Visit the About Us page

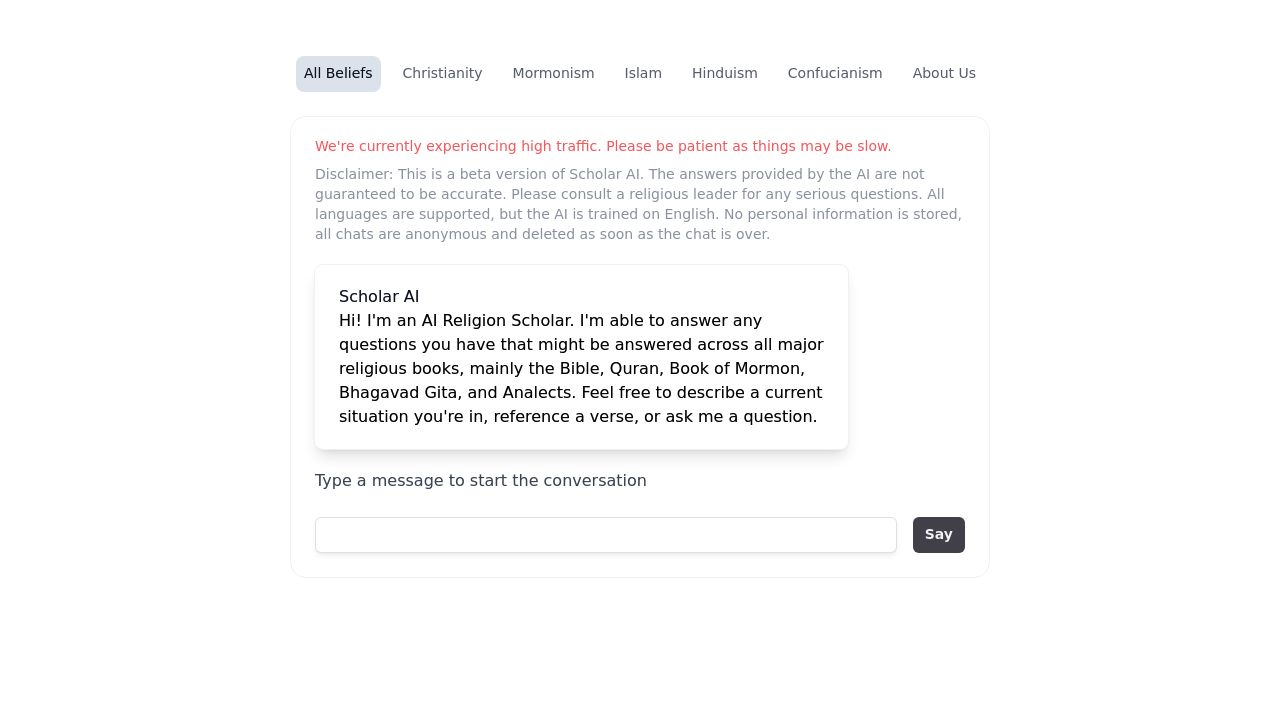click(944, 74)
